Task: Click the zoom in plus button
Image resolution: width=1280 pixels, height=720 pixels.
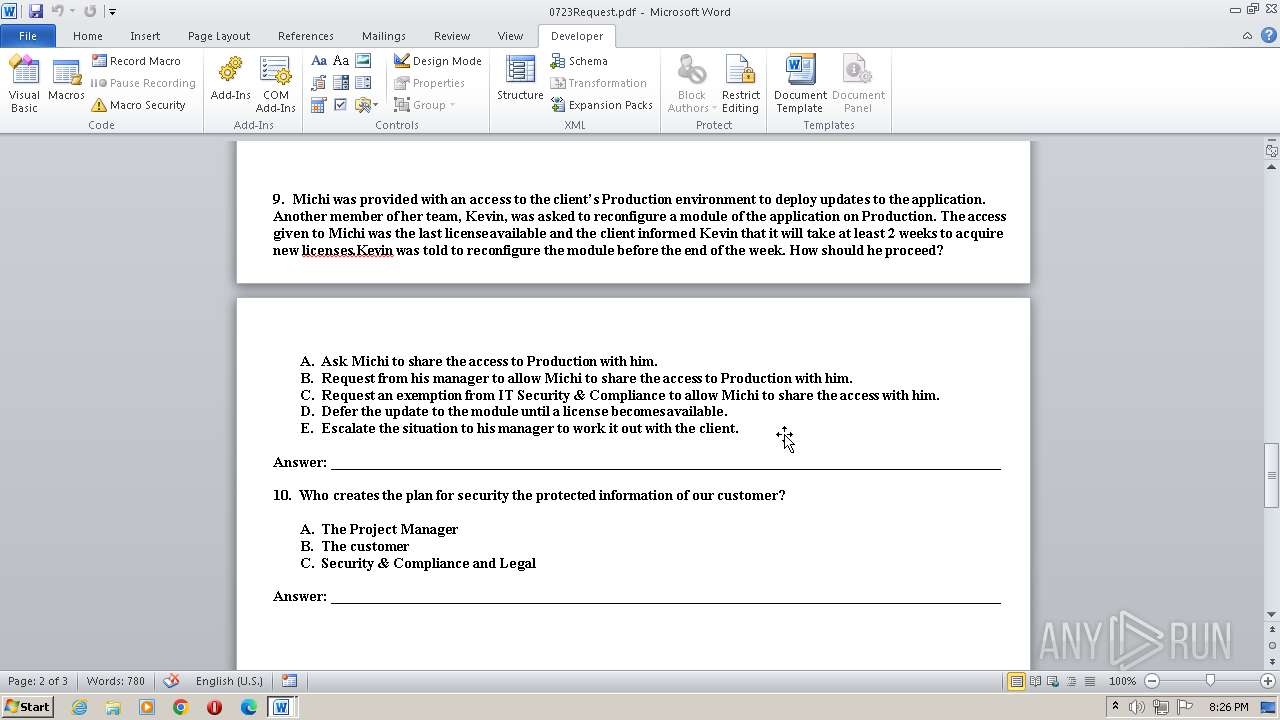Action: [1268, 681]
